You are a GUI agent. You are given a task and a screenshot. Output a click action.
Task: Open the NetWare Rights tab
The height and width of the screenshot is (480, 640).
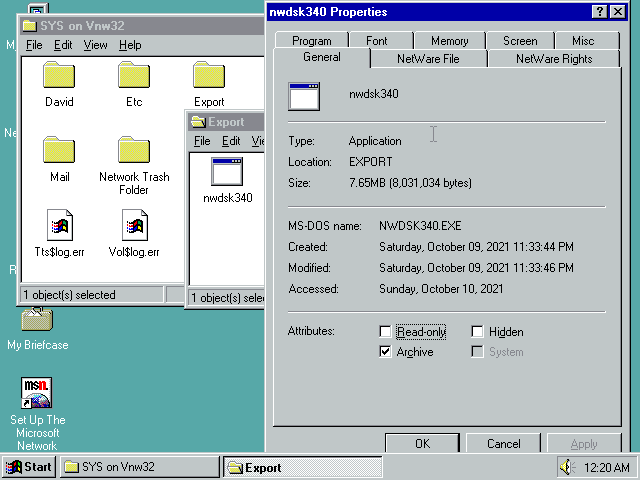pyautogui.click(x=554, y=59)
